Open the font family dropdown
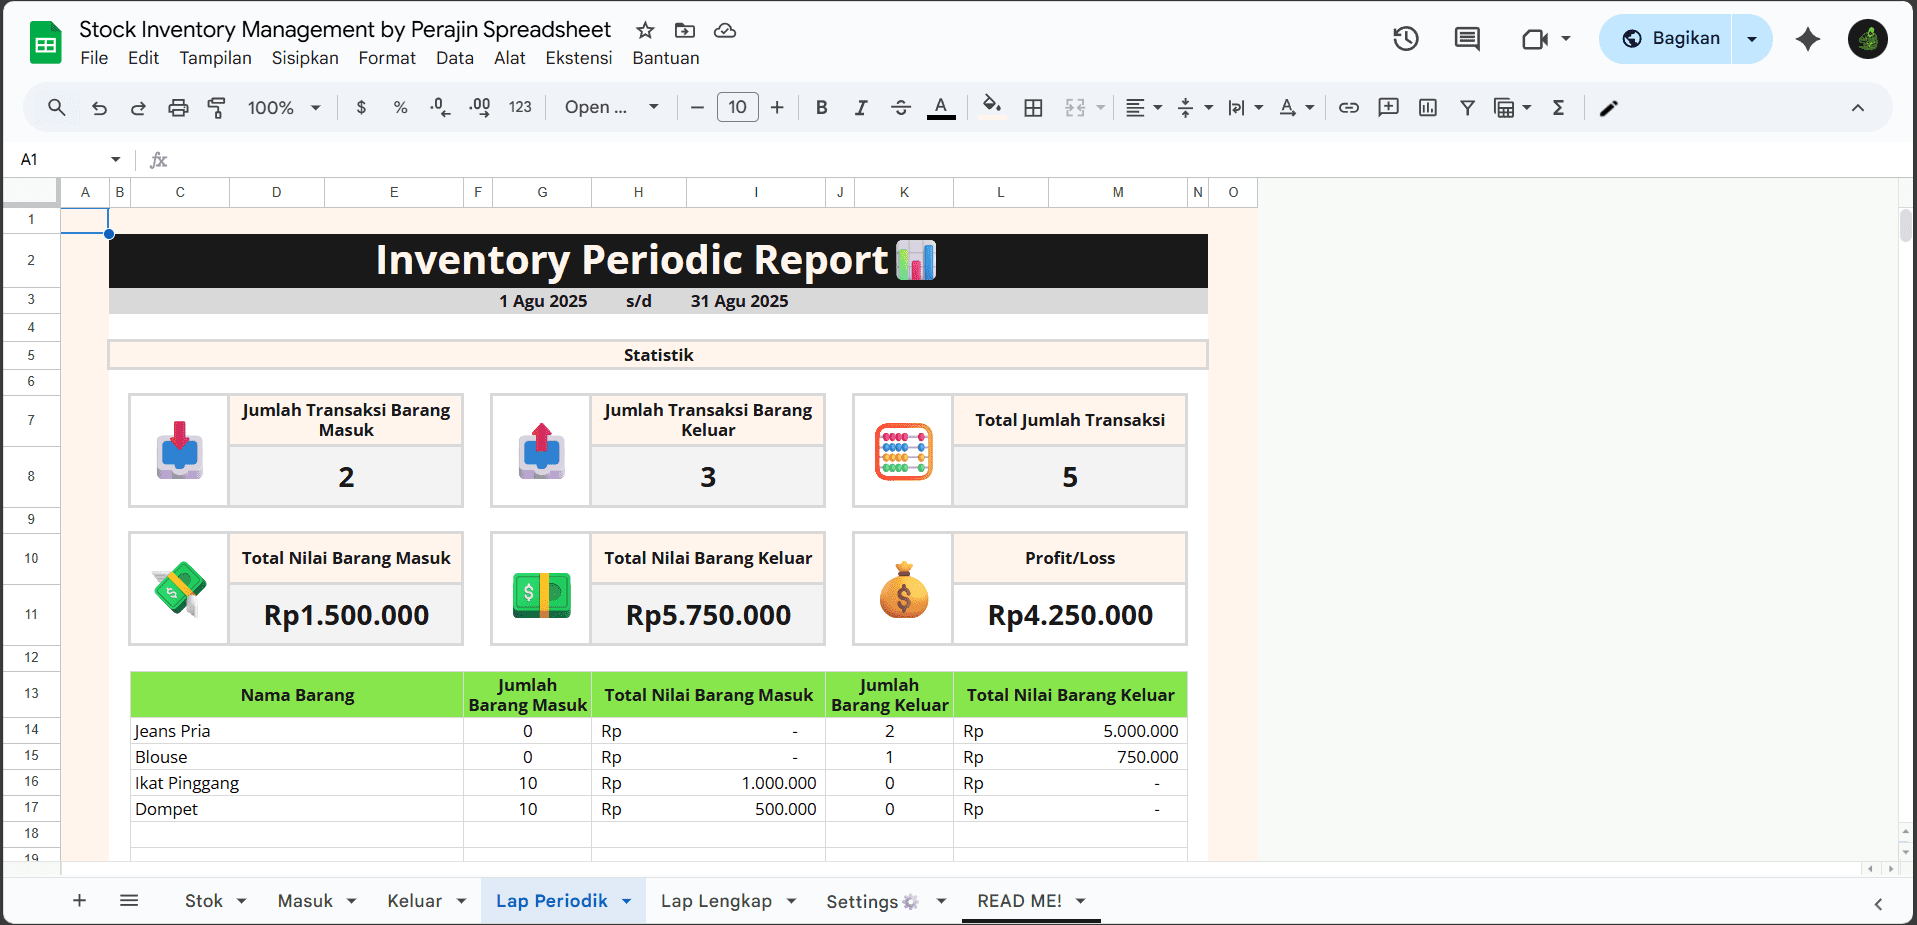This screenshot has height=925, width=1917. [x=611, y=108]
